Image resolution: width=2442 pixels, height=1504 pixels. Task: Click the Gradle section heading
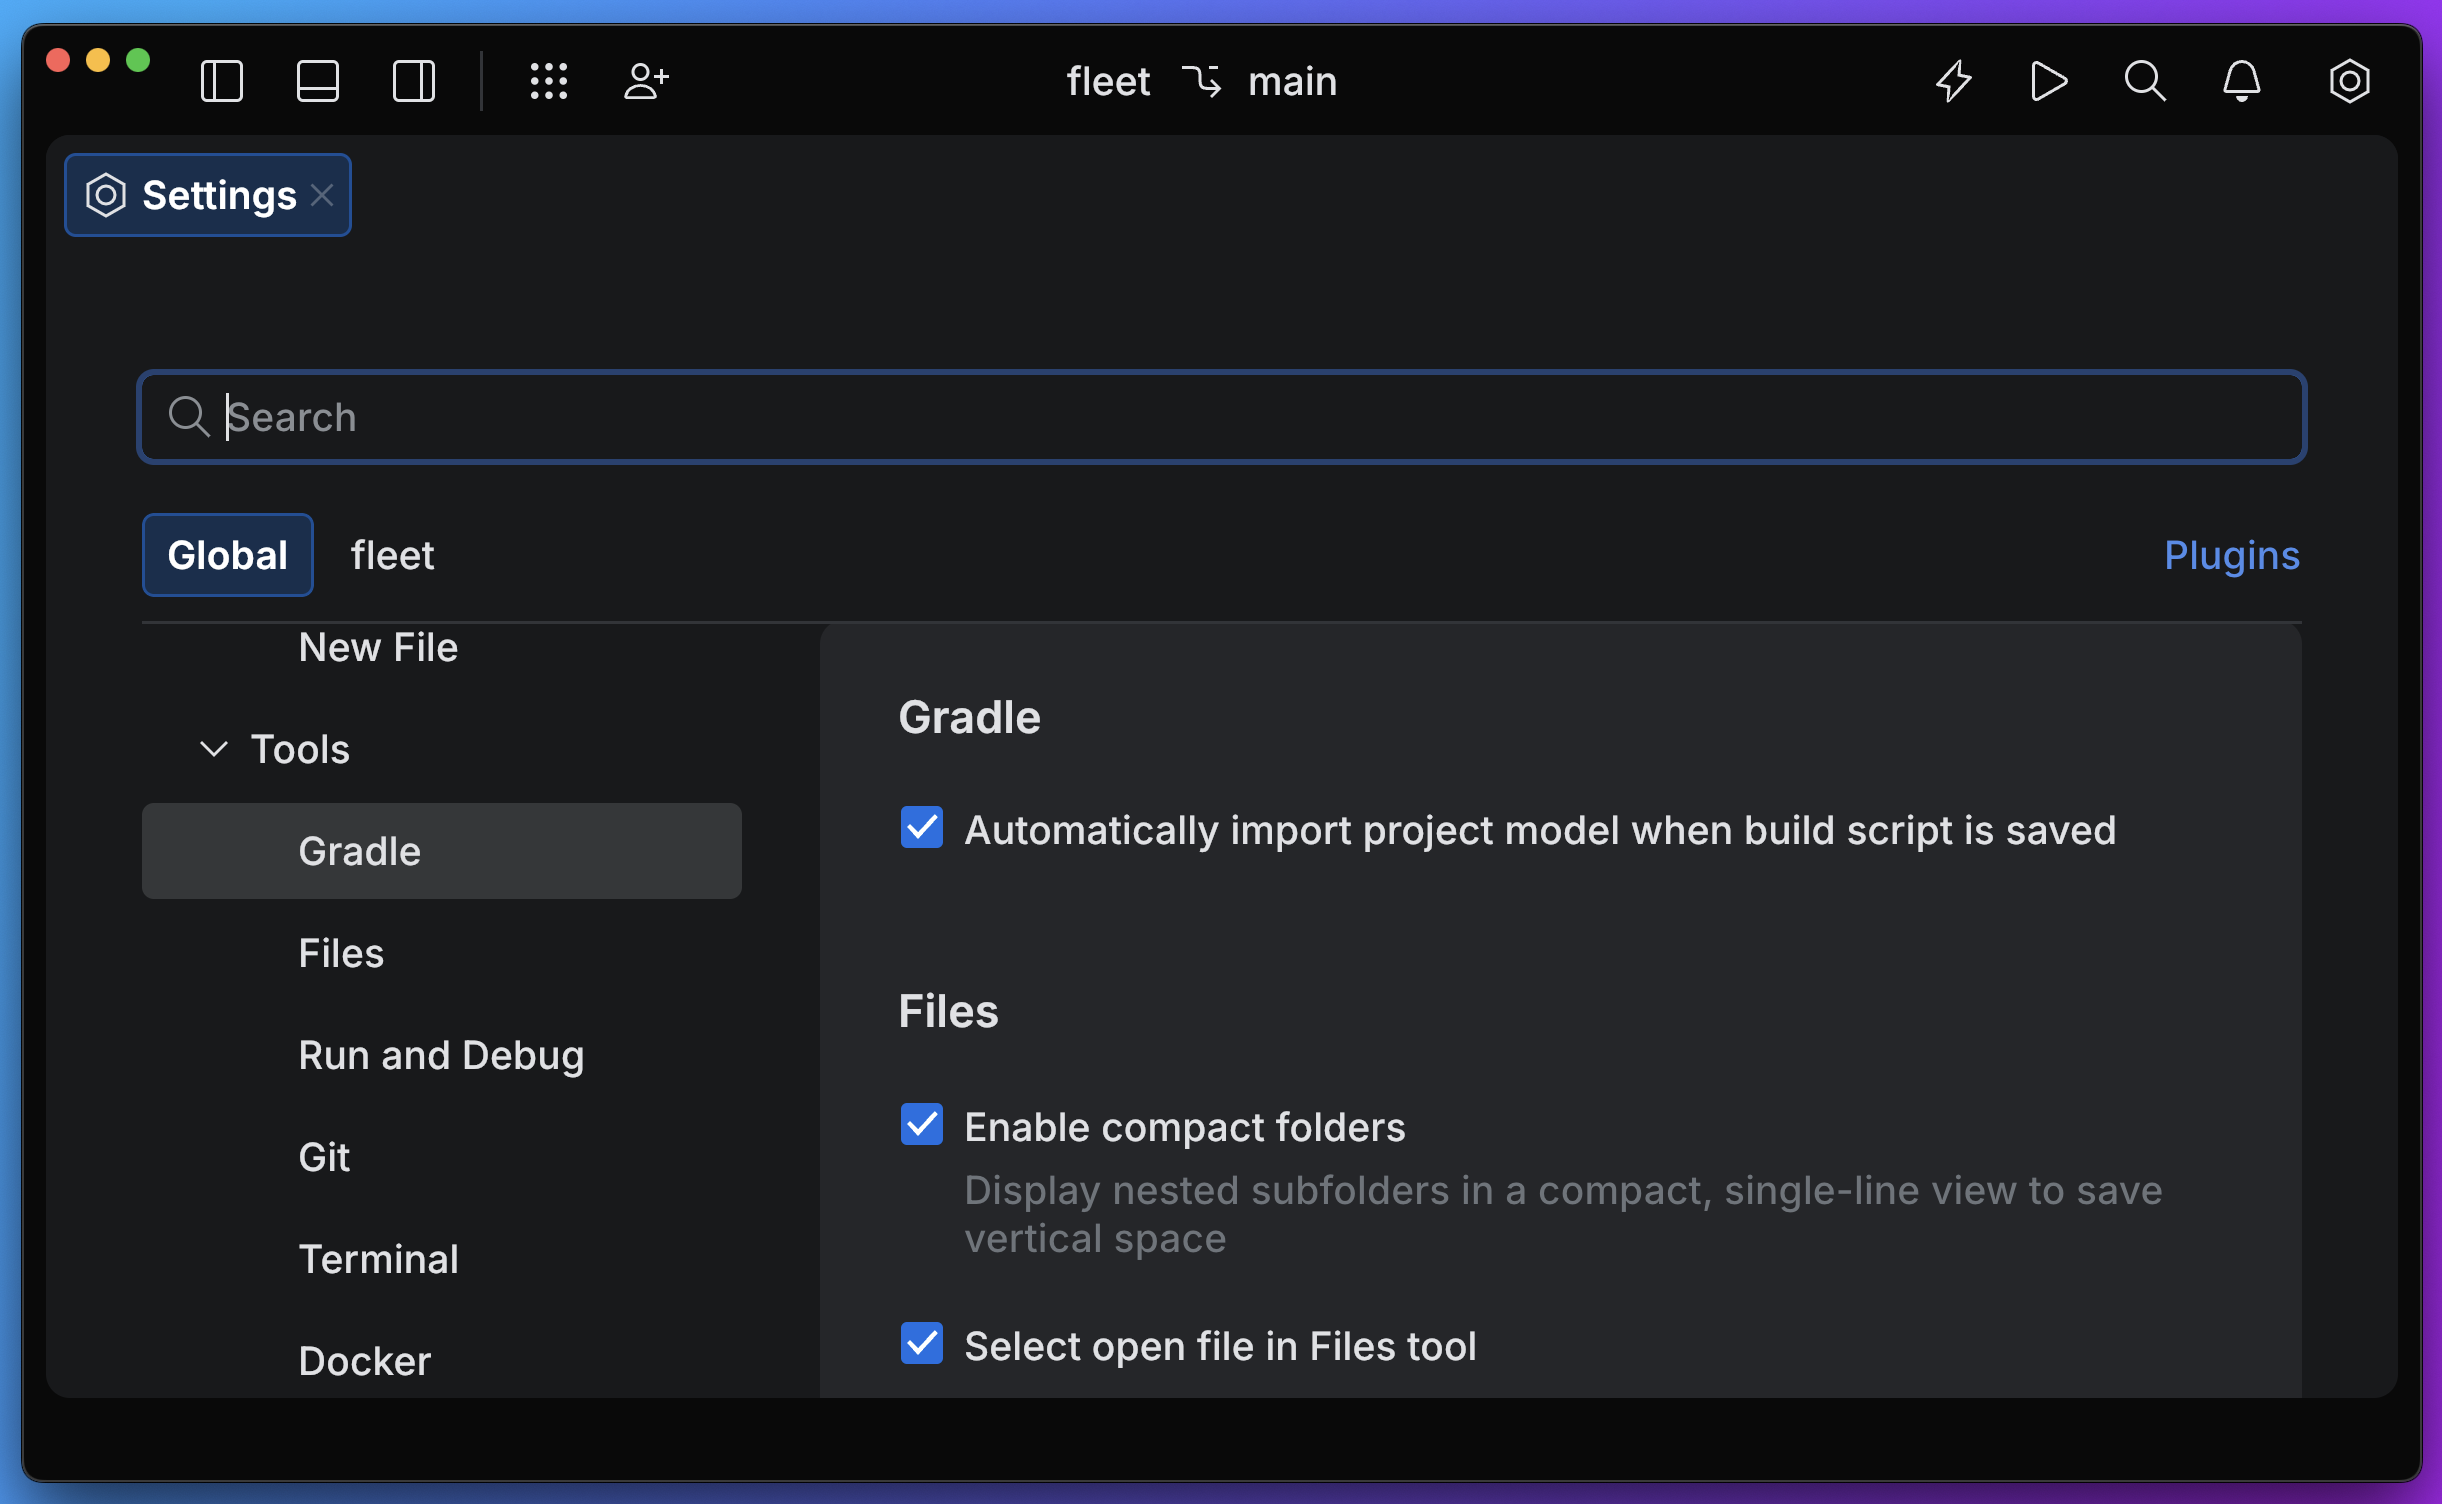tap(969, 717)
